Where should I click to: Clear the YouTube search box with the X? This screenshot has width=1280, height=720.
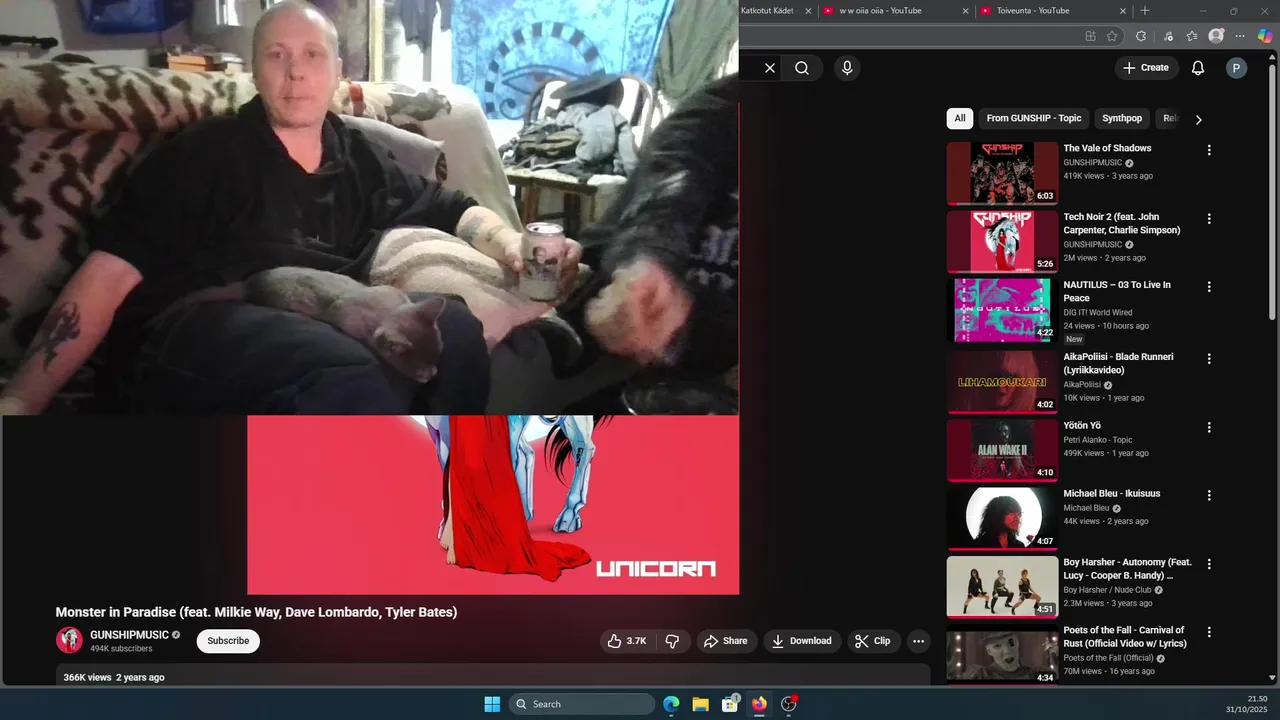770,68
